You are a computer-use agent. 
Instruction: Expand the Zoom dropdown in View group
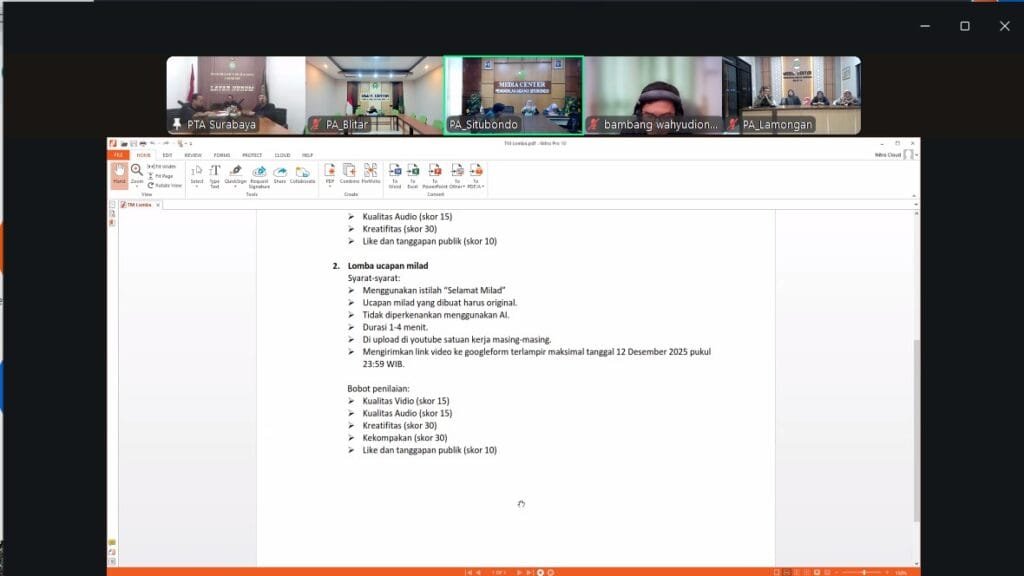click(136, 187)
